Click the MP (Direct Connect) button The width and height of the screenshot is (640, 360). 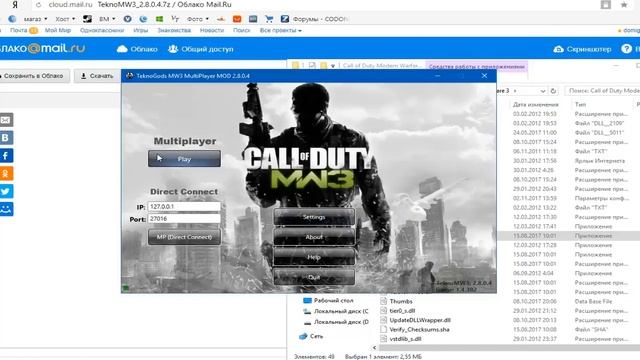184,237
